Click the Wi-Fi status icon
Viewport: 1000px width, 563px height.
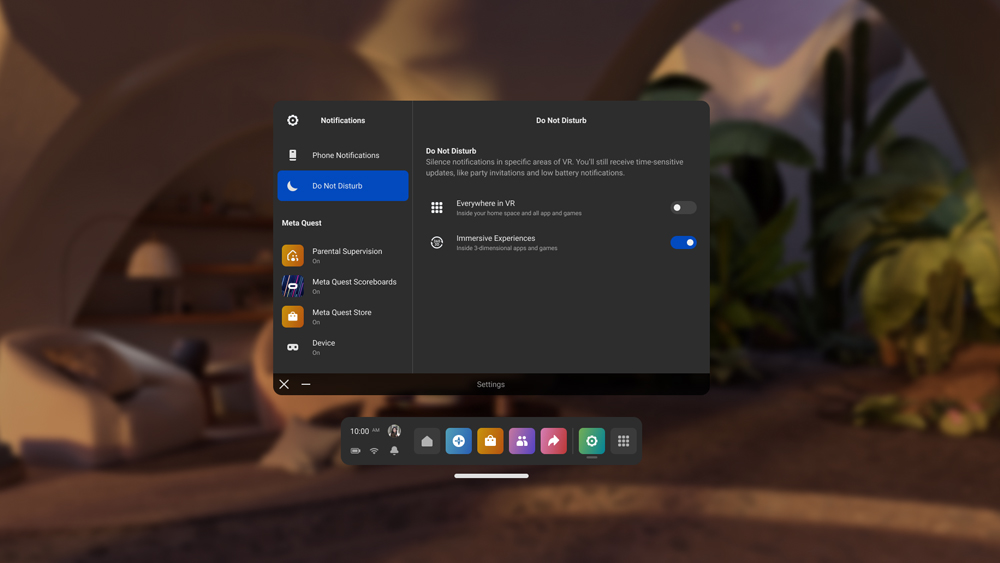pyautogui.click(x=374, y=451)
